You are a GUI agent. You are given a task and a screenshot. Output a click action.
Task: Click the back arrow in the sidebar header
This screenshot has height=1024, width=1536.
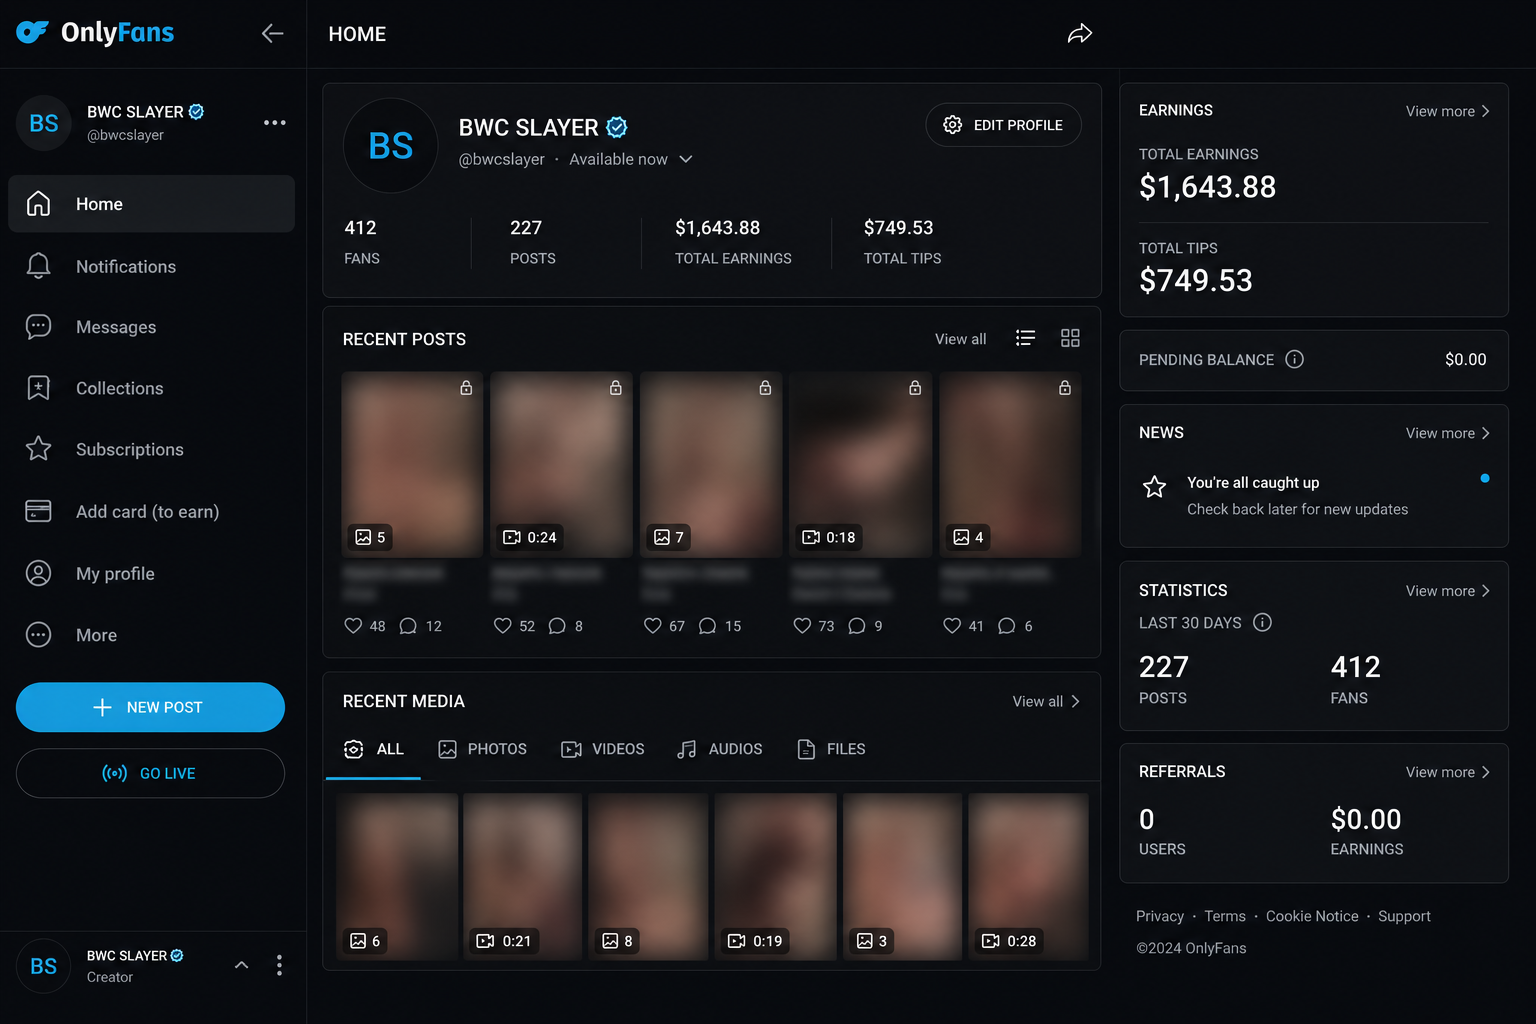tap(272, 33)
